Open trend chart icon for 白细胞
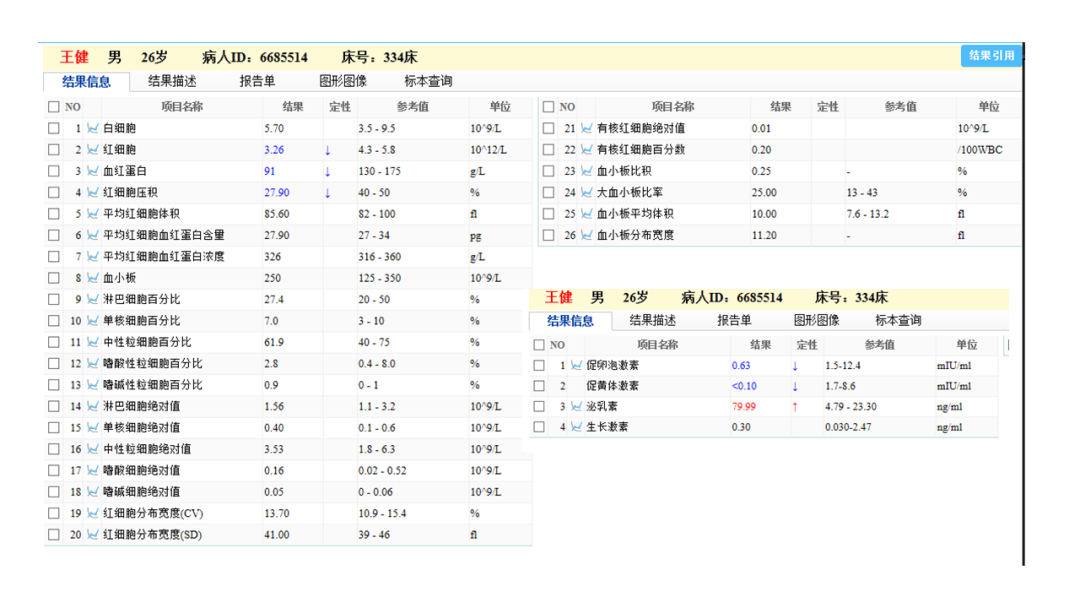Screen dimensions: 1080x608 point(92,128)
